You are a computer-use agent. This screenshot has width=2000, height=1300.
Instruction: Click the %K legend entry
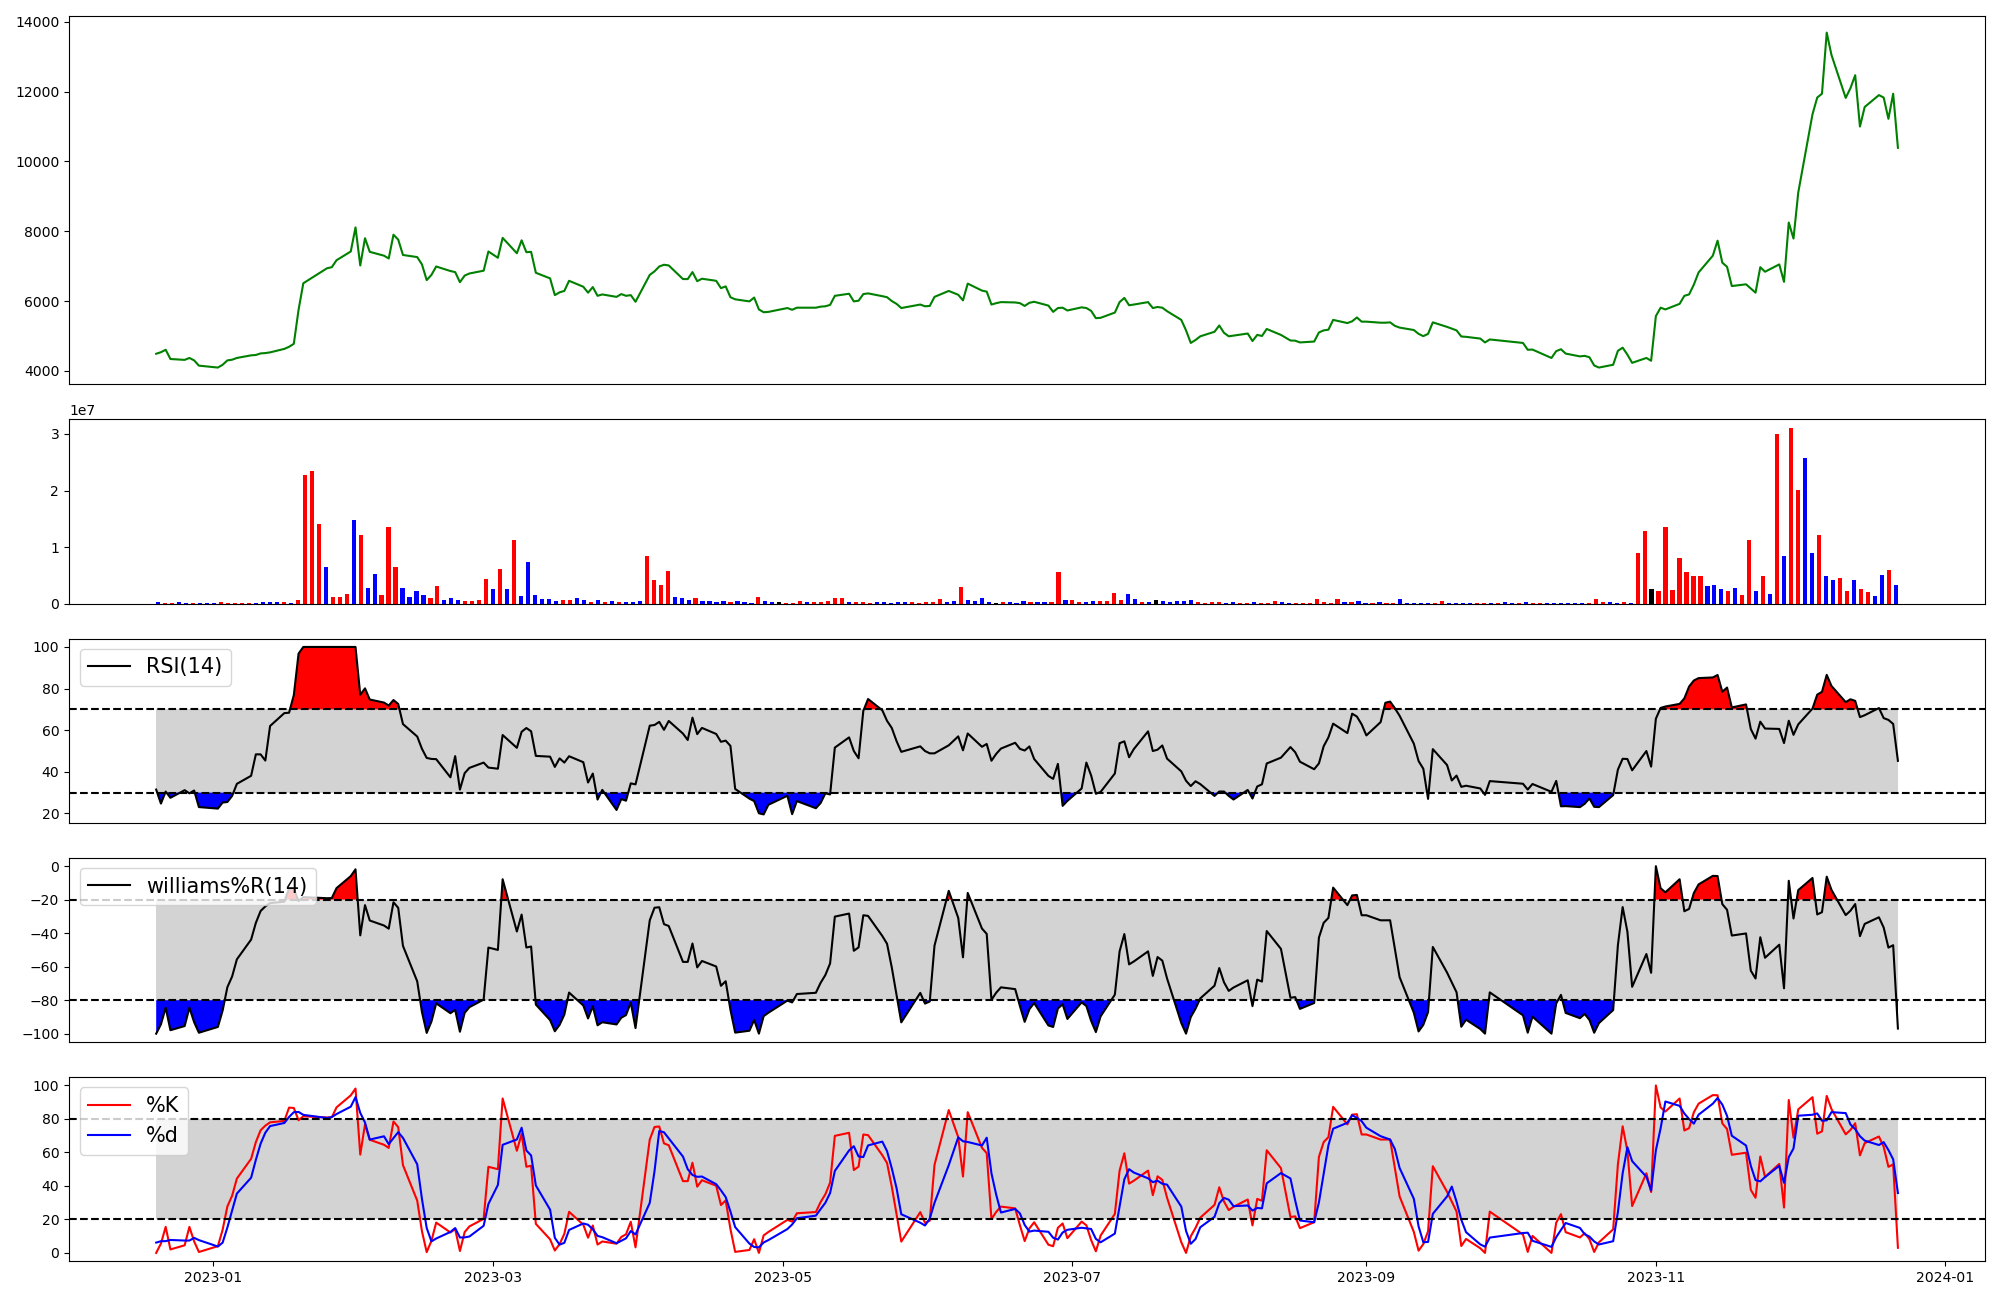(162, 1105)
